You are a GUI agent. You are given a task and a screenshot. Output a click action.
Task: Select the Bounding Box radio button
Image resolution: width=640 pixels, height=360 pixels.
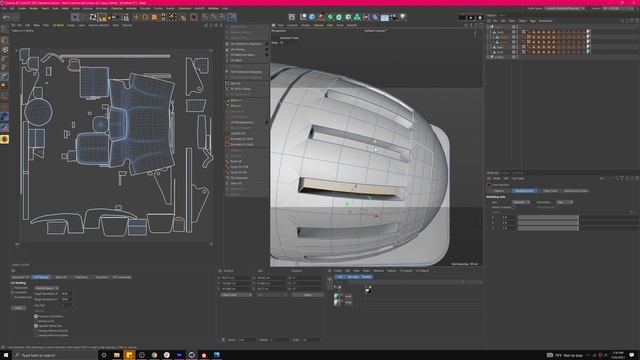click(x=13, y=298)
